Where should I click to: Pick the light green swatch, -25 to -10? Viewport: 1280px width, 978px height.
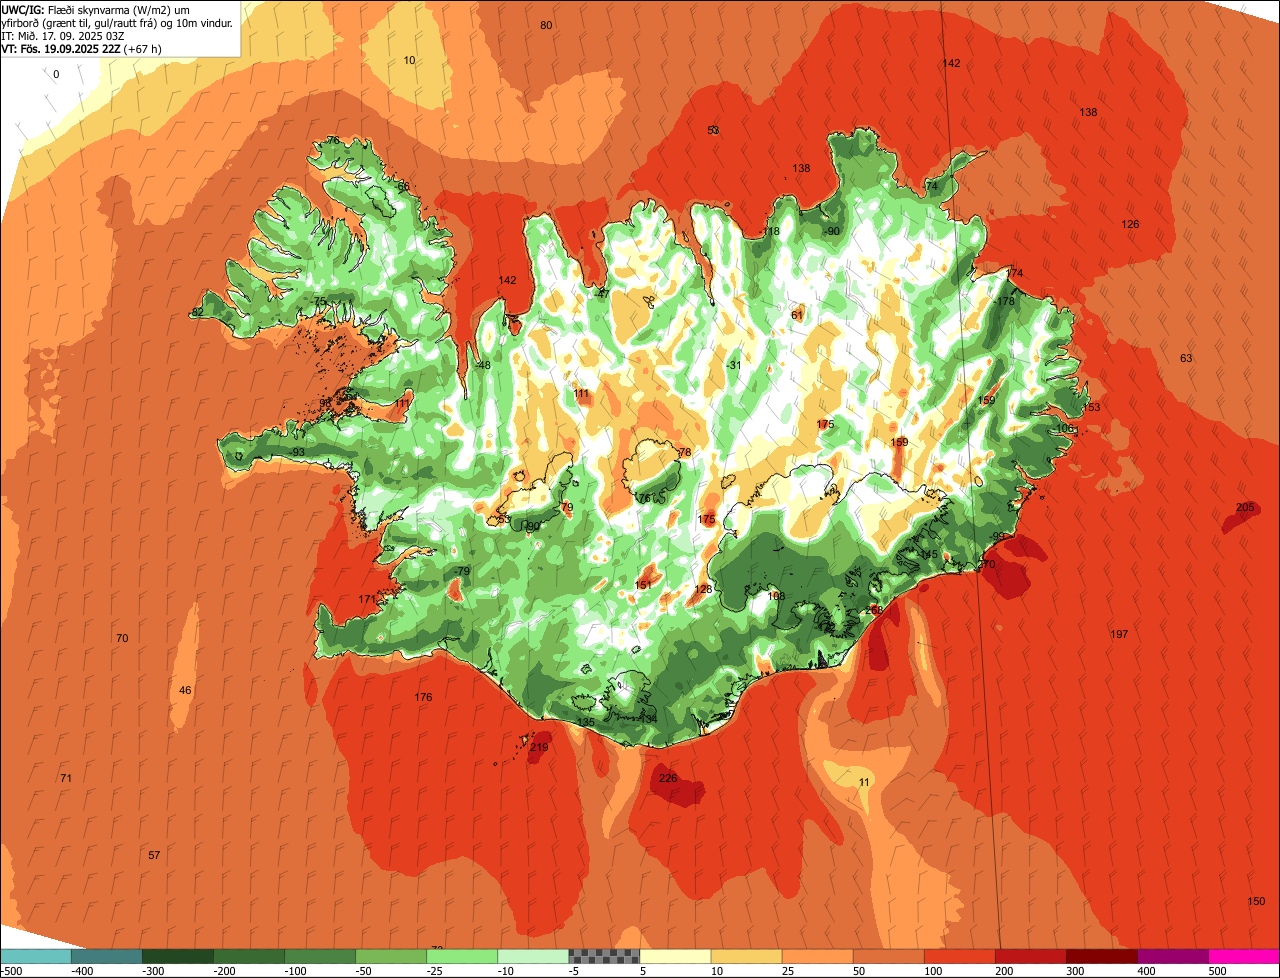462,956
